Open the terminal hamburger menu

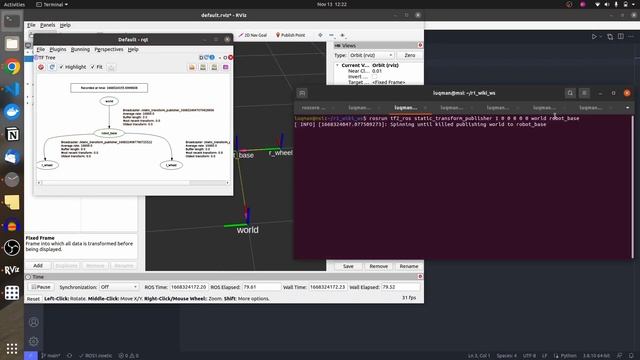(584, 93)
